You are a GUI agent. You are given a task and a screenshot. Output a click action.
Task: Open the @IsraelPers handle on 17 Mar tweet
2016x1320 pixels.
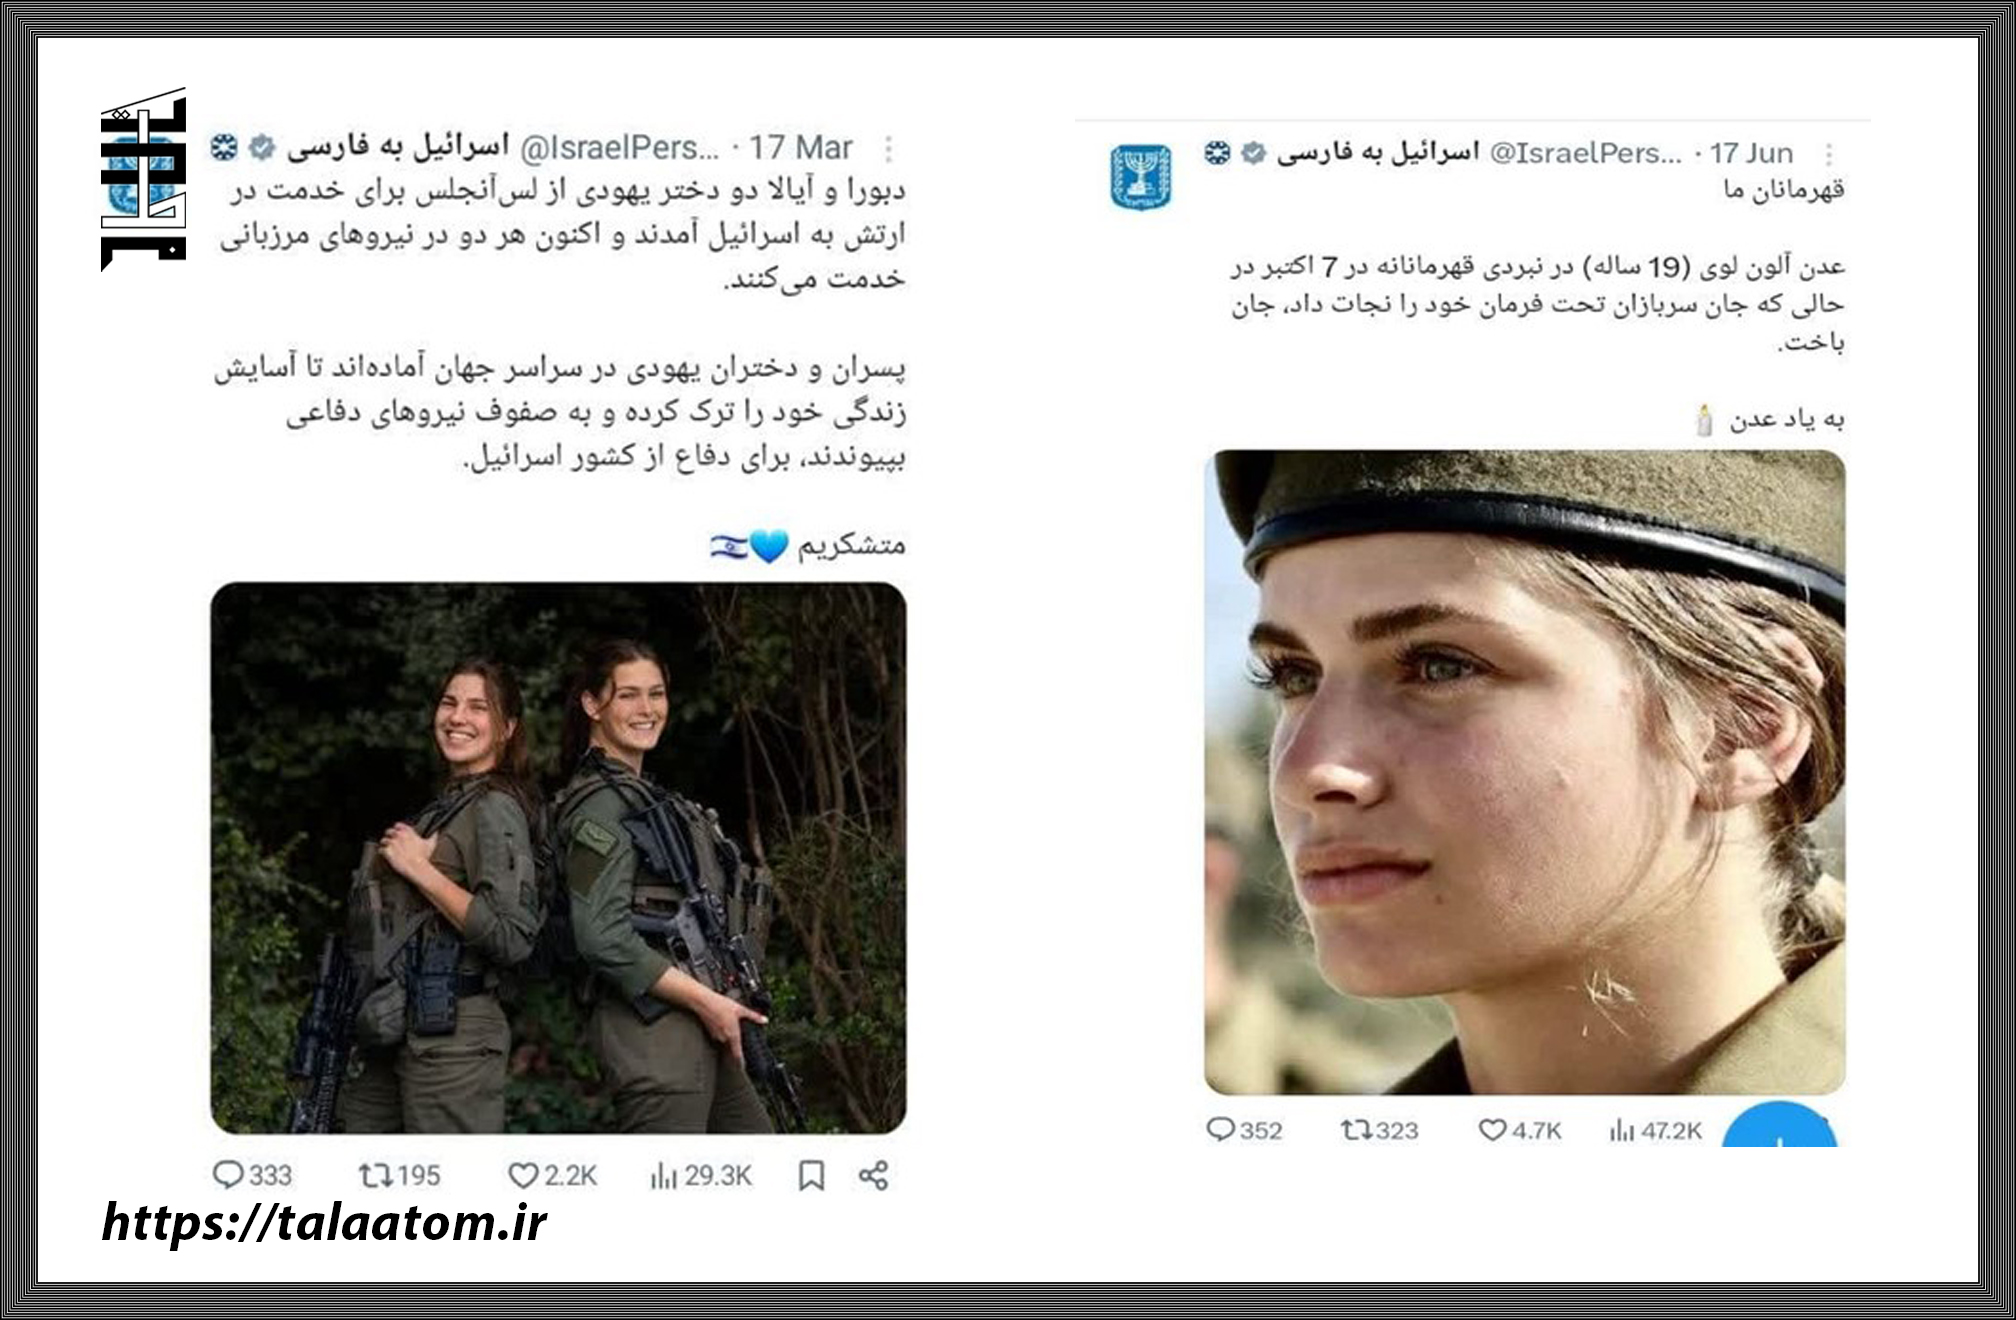pyautogui.click(x=619, y=148)
